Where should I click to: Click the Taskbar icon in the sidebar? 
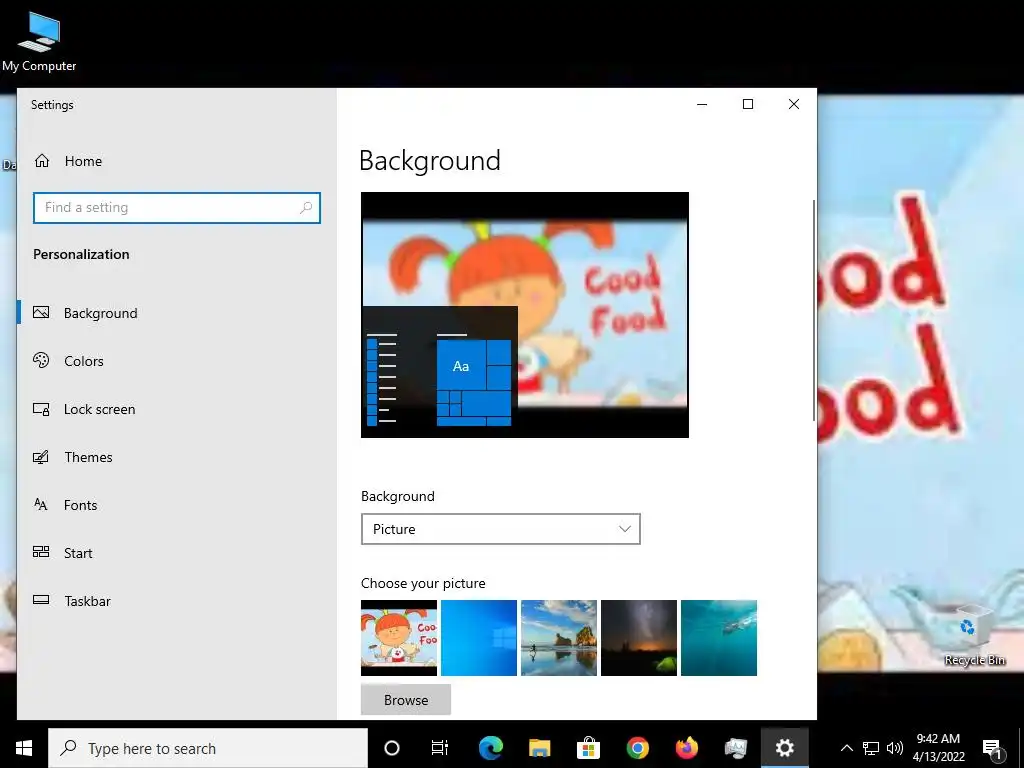pyautogui.click(x=41, y=600)
